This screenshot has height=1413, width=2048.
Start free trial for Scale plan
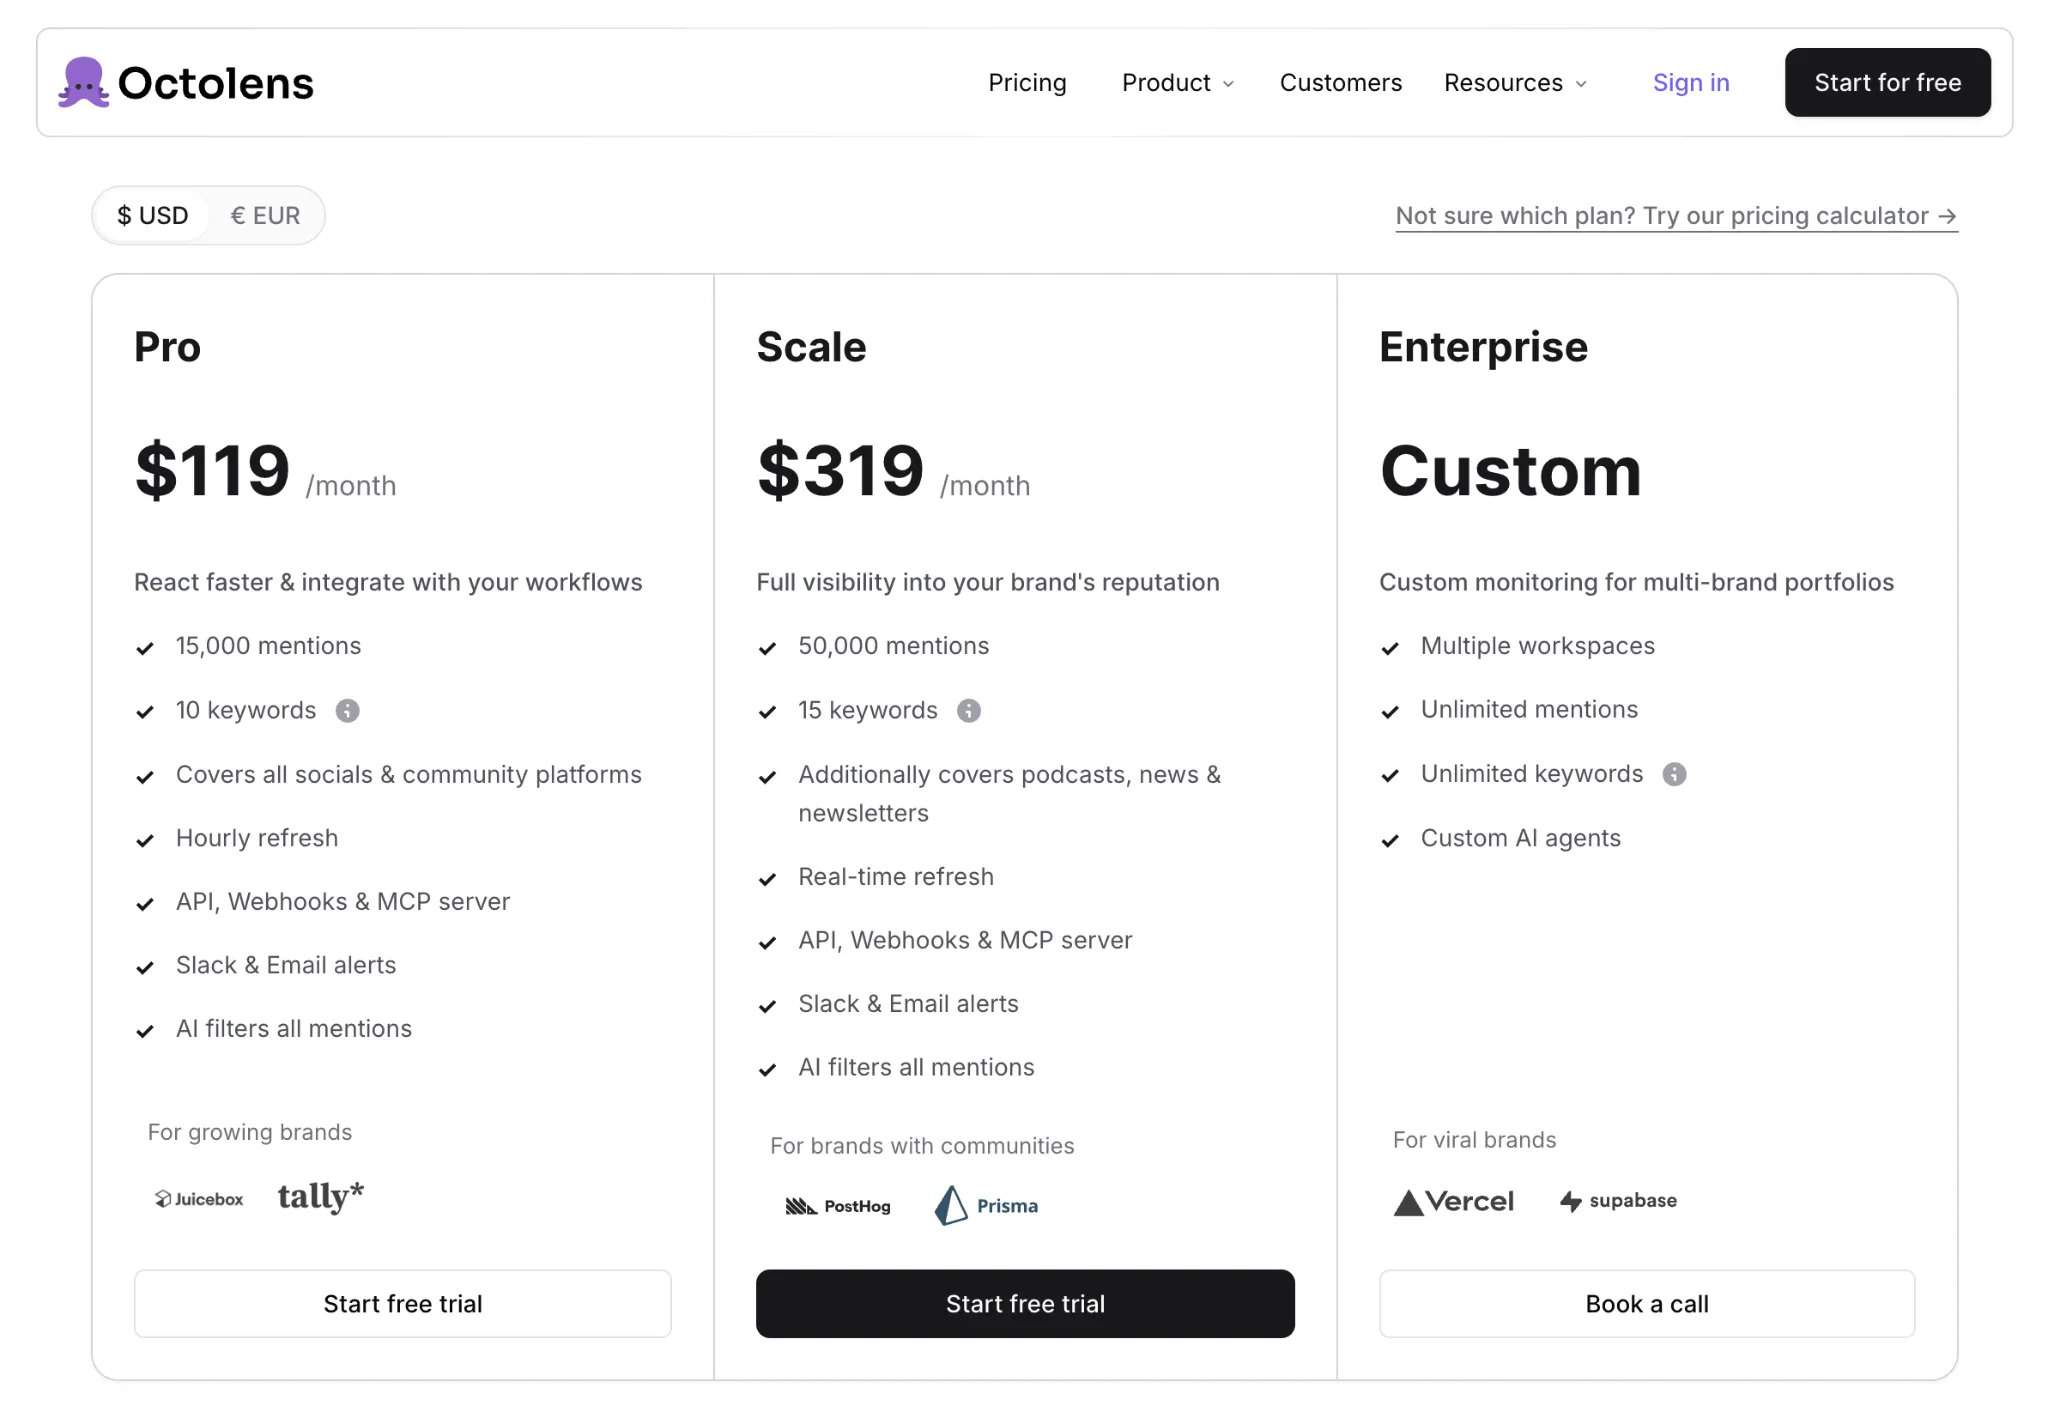coord(1025,1303)
